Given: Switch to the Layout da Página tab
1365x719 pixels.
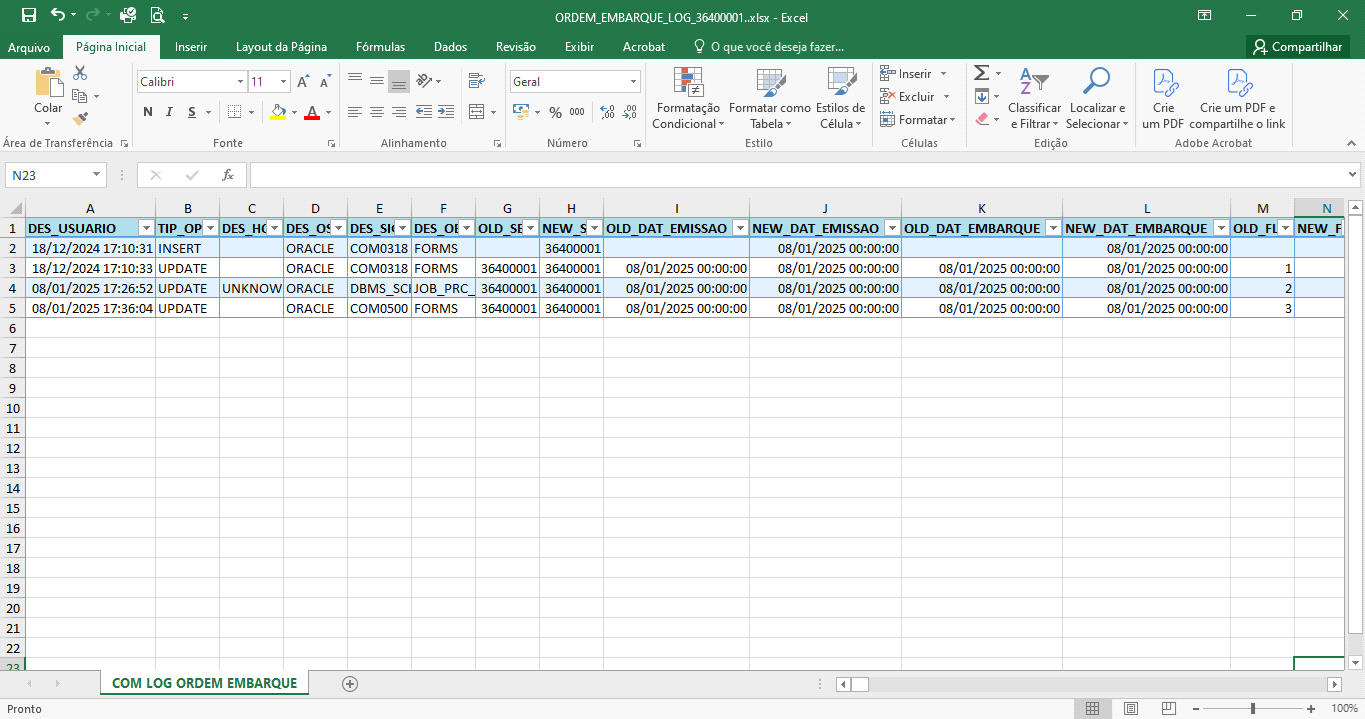Looking at the screenshot, I should click(281, 47).
